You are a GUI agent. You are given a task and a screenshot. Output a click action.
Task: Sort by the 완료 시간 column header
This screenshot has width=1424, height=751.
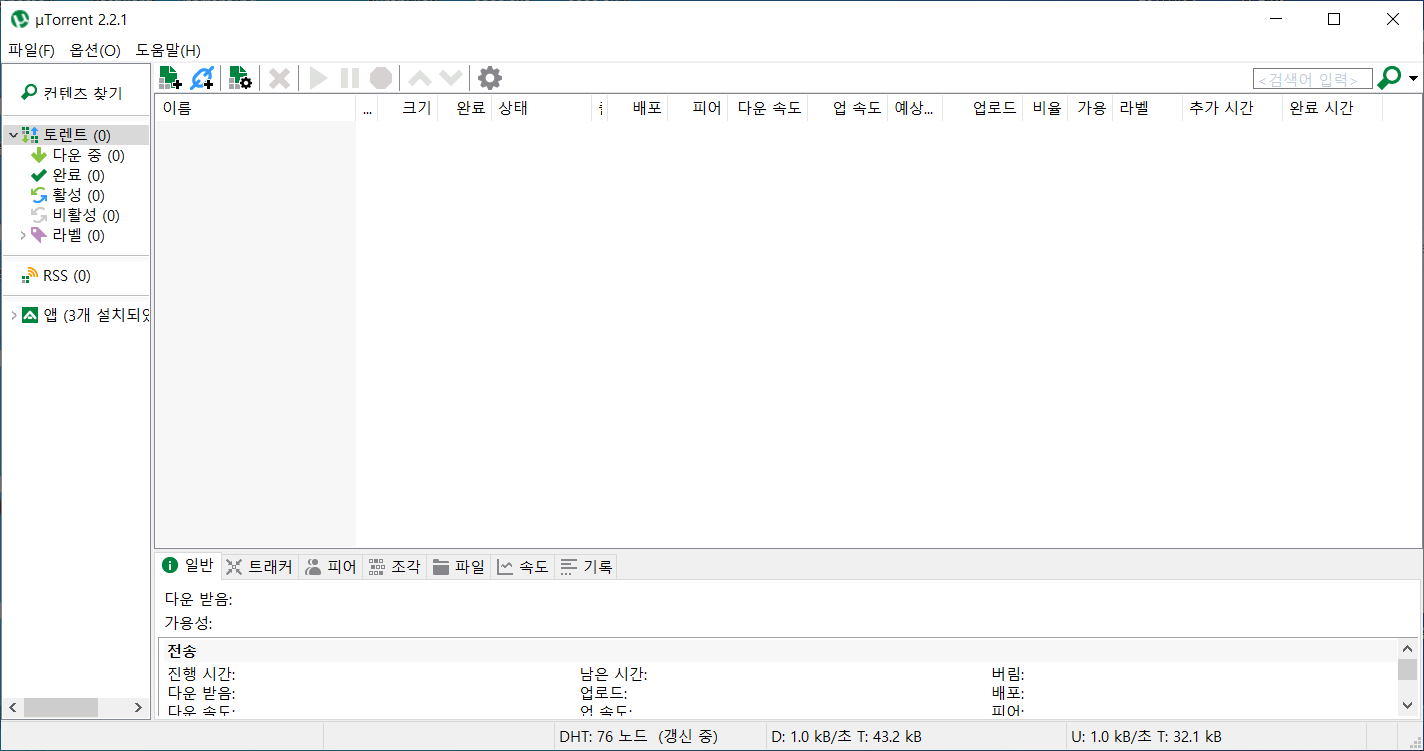[x=1333, y=108]
